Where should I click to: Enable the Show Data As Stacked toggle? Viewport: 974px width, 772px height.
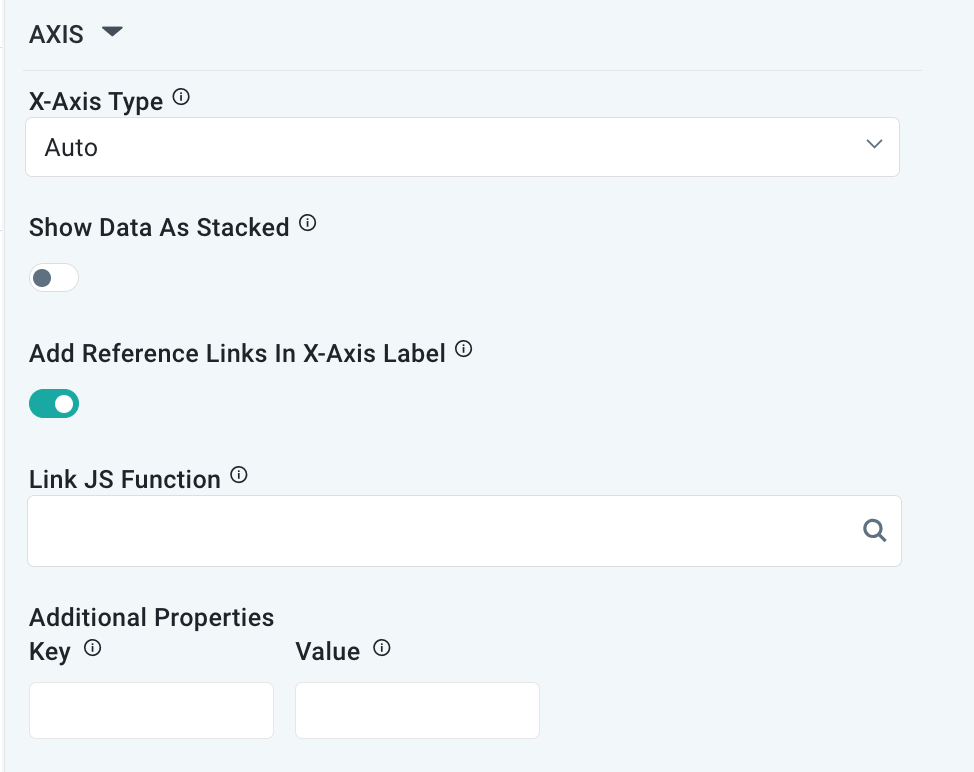[54, 278]
